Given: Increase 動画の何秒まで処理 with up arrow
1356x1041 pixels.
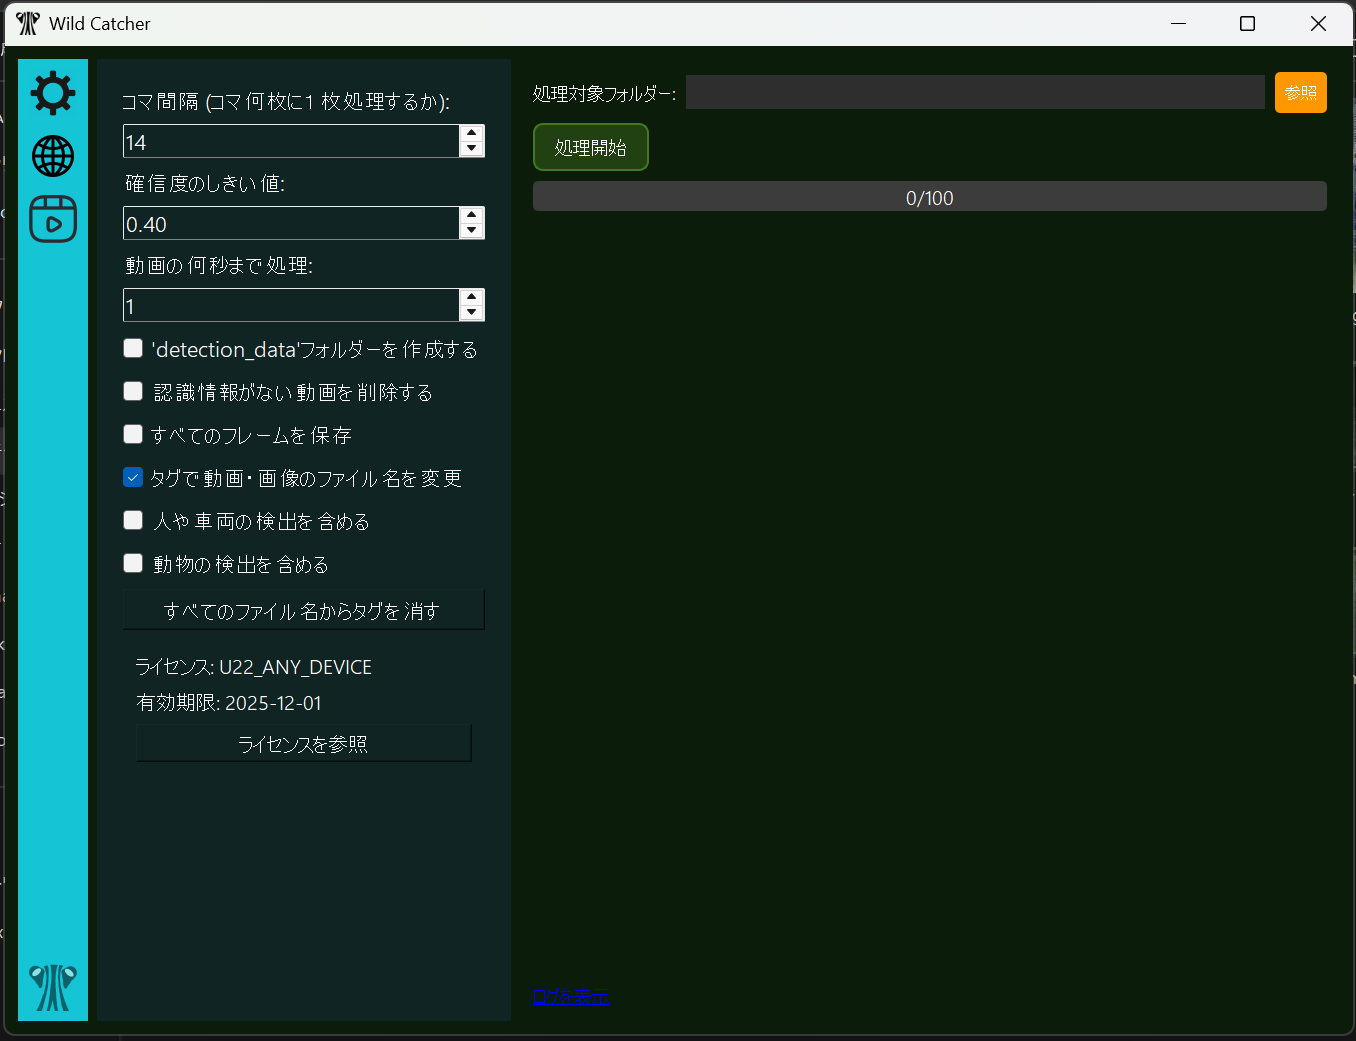Looking at the screenshot, I should pos(472,297).
